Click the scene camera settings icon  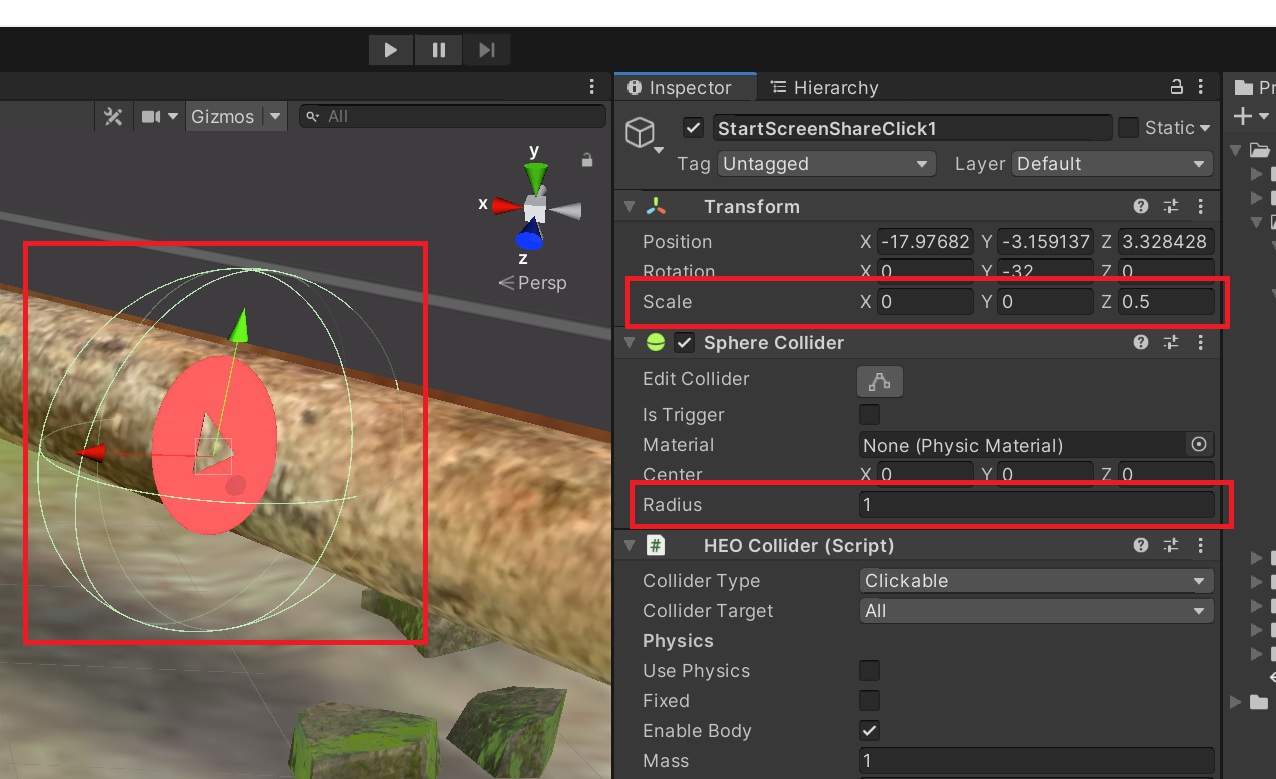[151, 117]
